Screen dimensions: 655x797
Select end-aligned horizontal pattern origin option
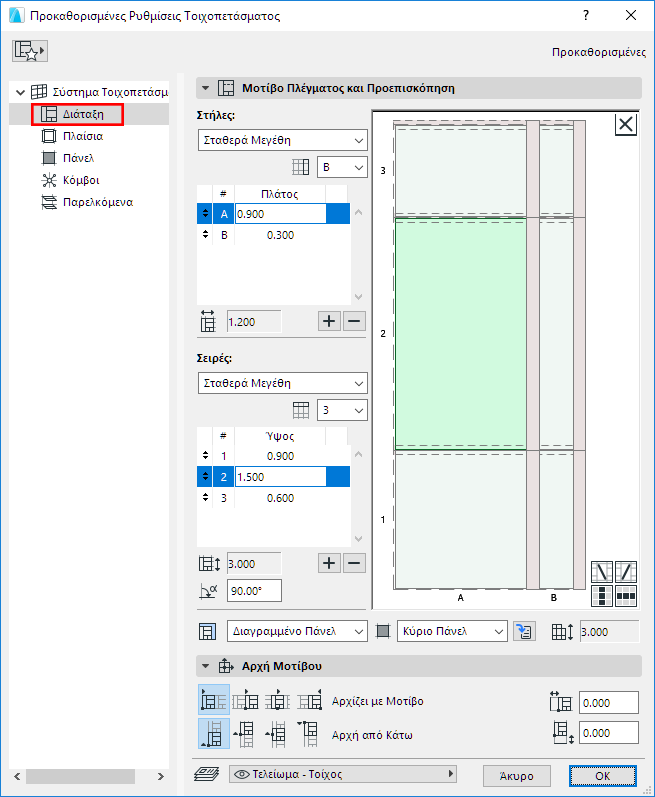pyautogui.click(x=310, y=700)
